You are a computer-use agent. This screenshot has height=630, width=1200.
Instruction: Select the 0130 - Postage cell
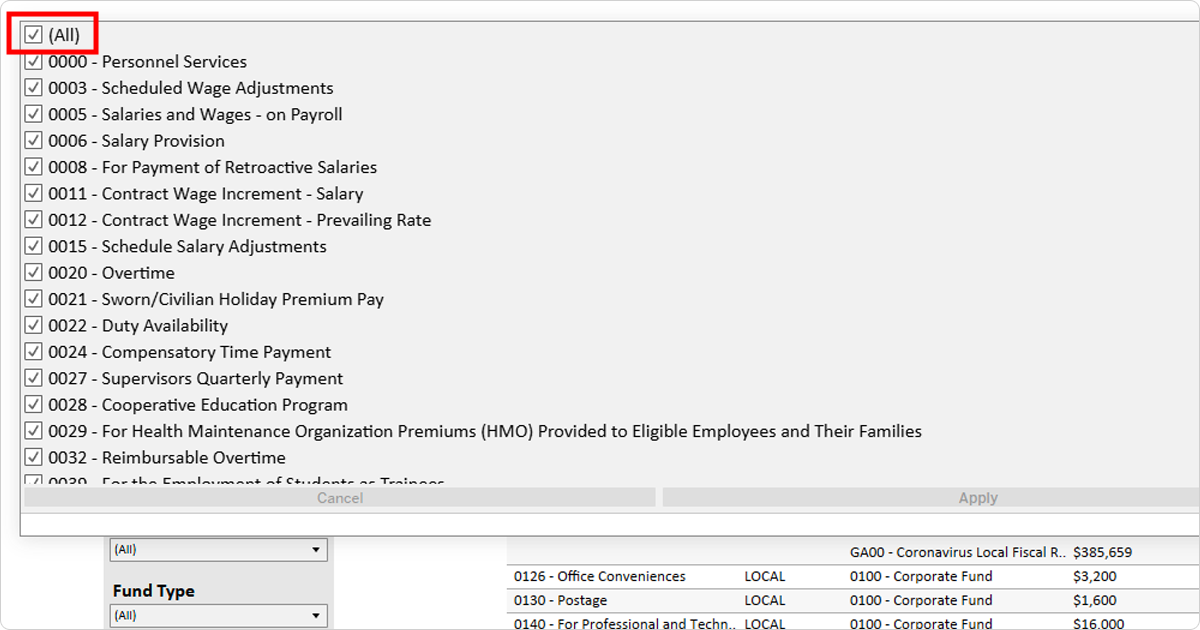click(561, 601)
